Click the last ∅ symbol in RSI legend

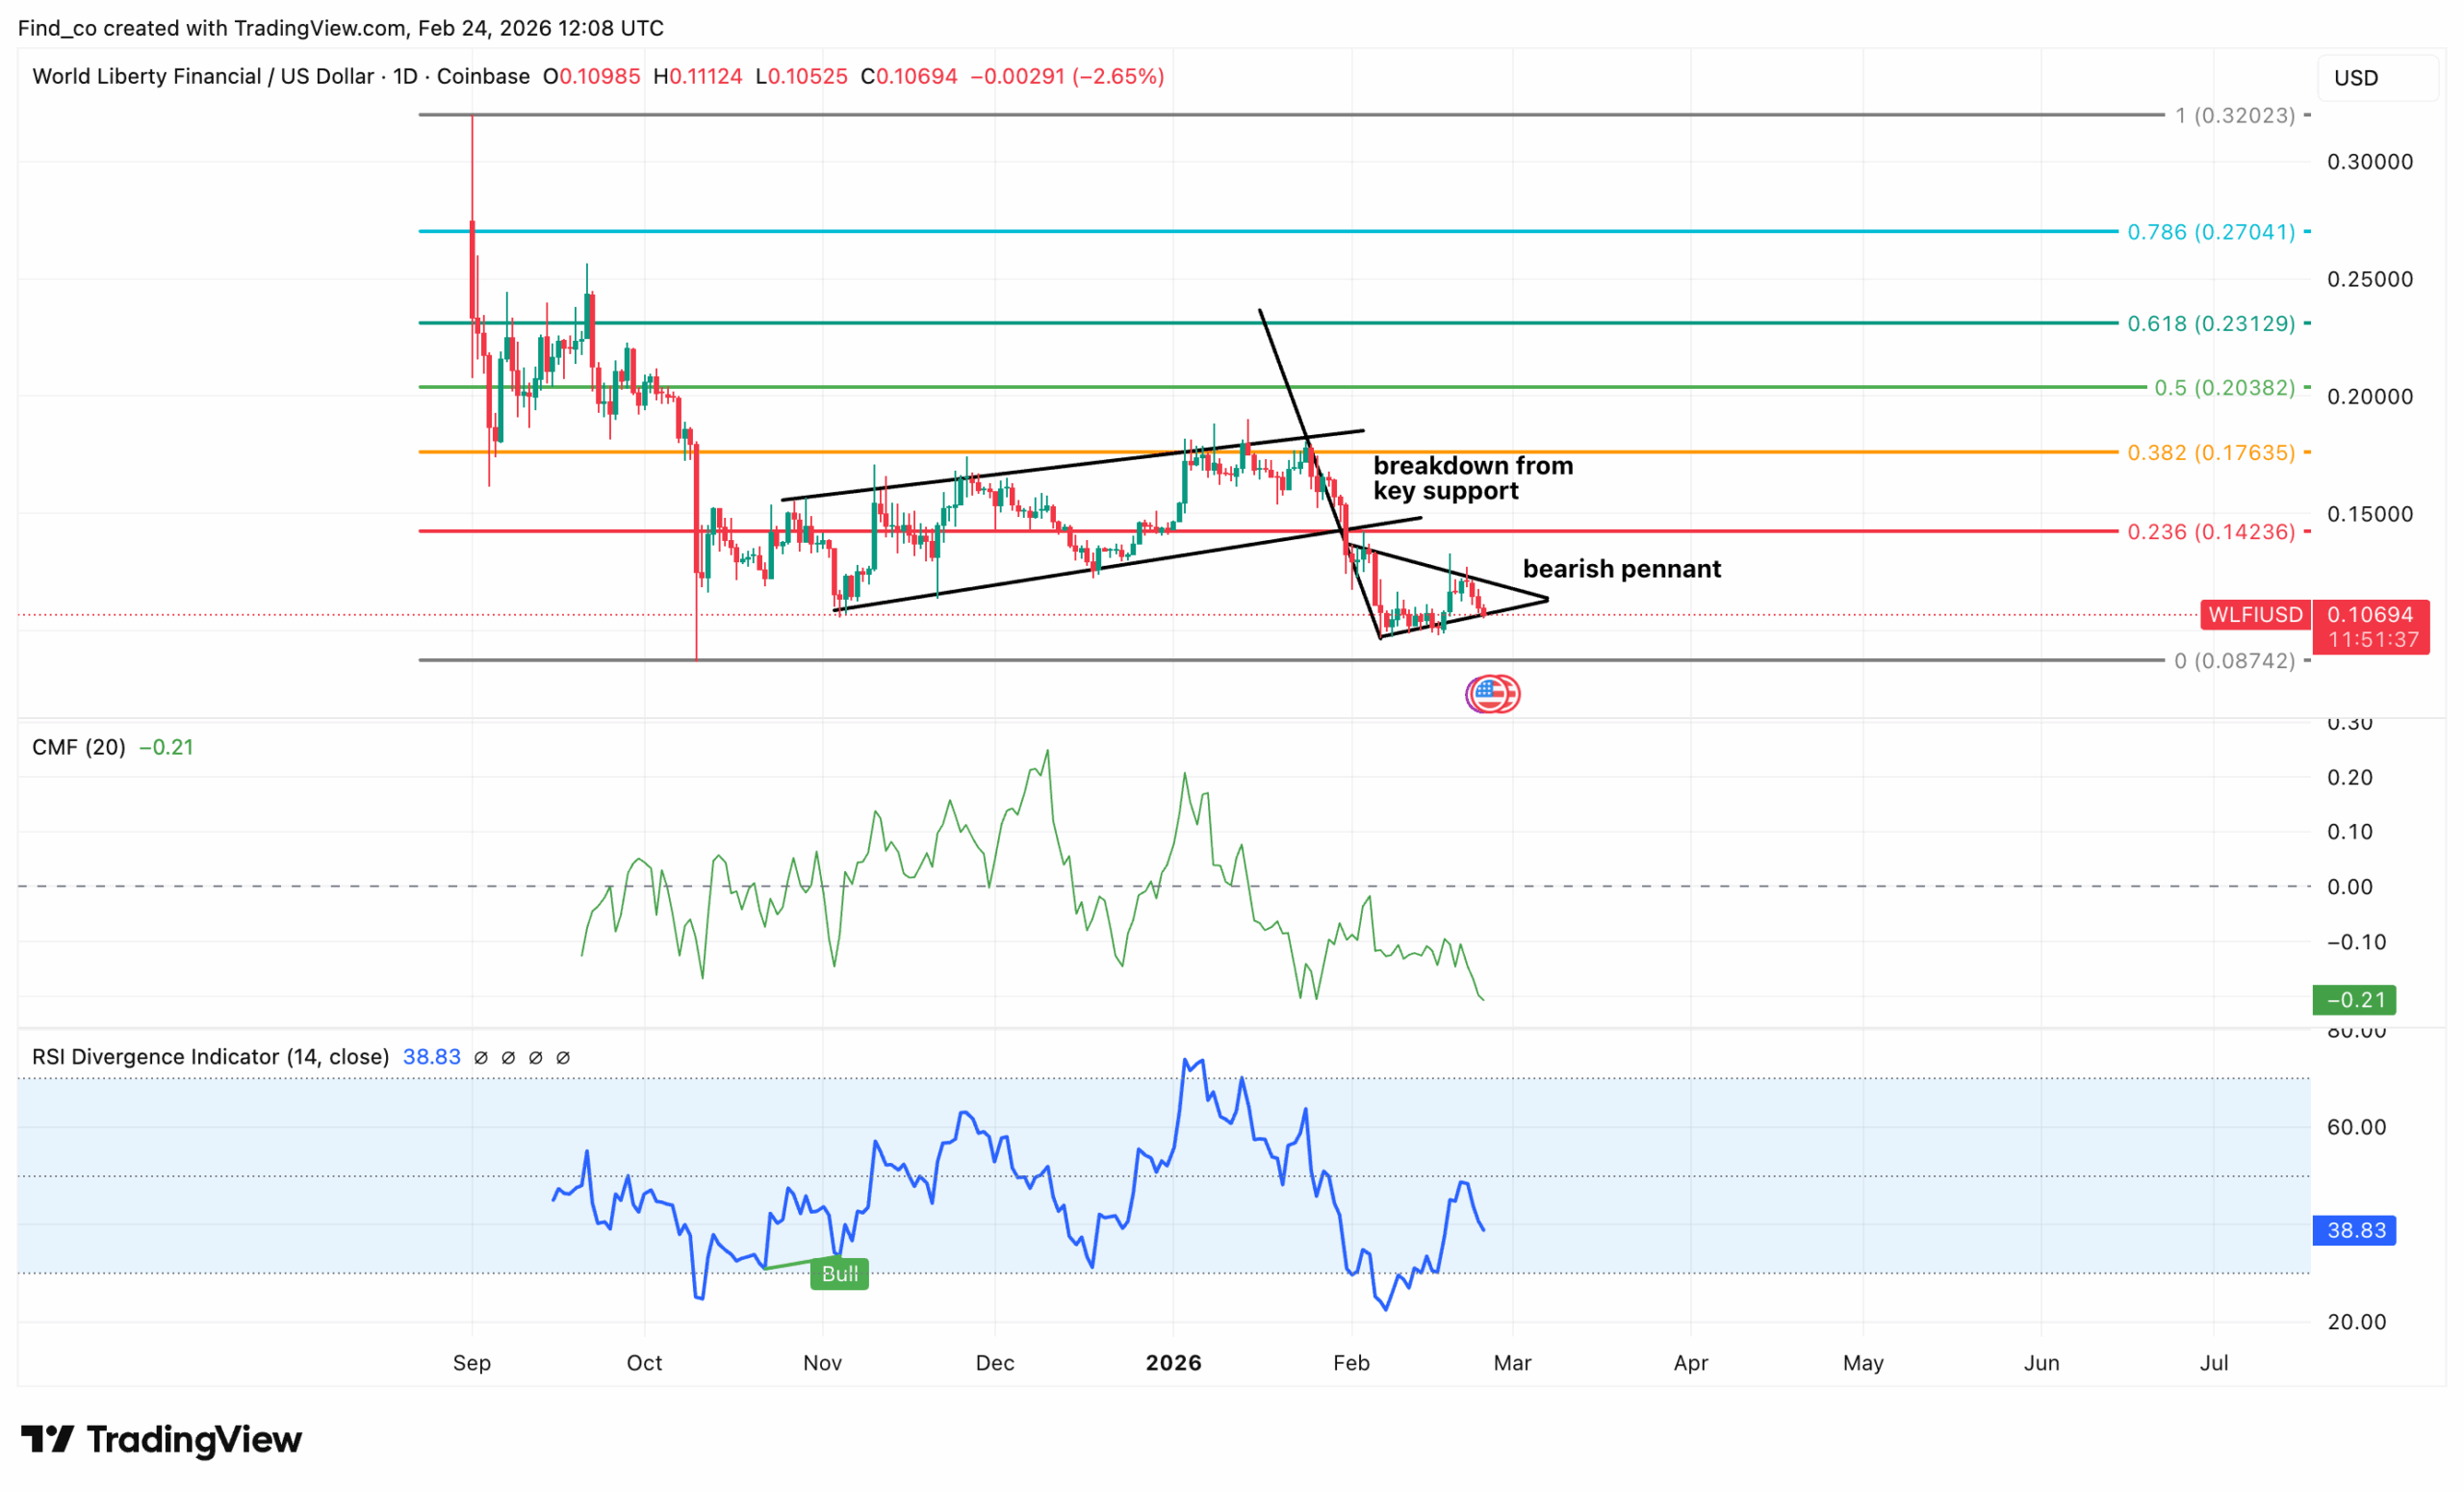coord(563,1058)
